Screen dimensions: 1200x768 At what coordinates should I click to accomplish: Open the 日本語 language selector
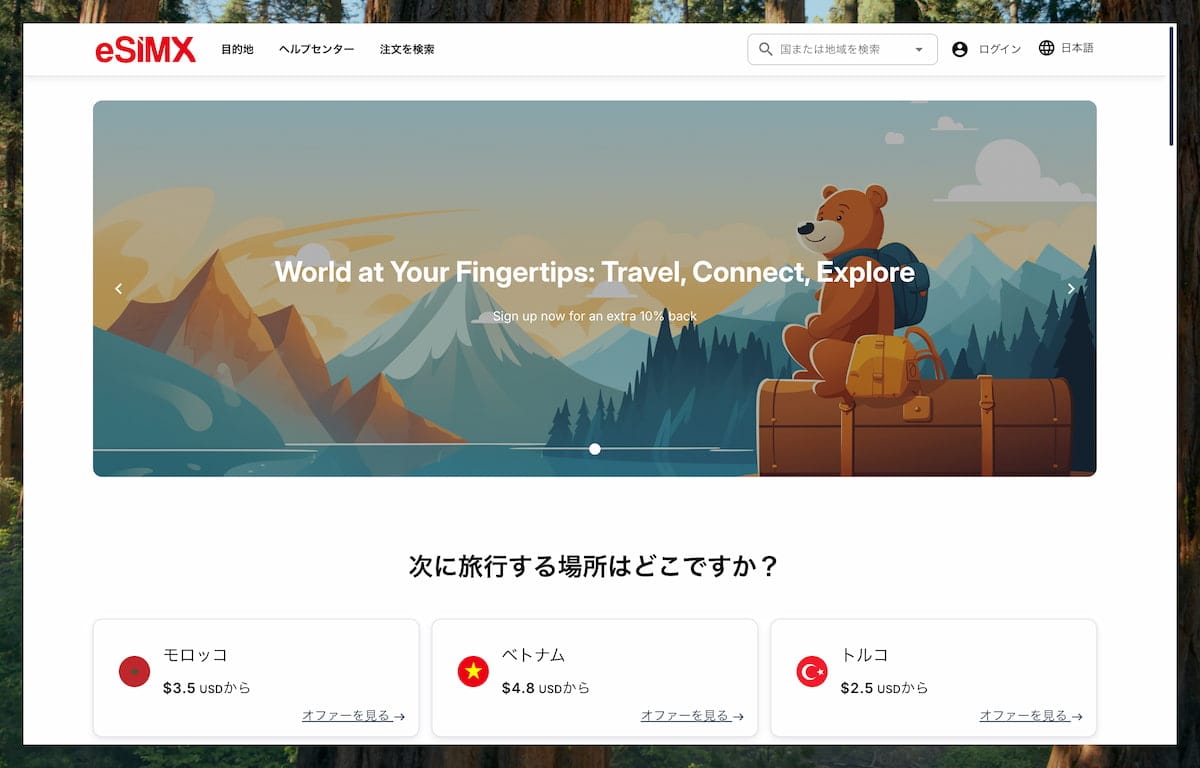pyautogui.click(x=1077, y=48)
